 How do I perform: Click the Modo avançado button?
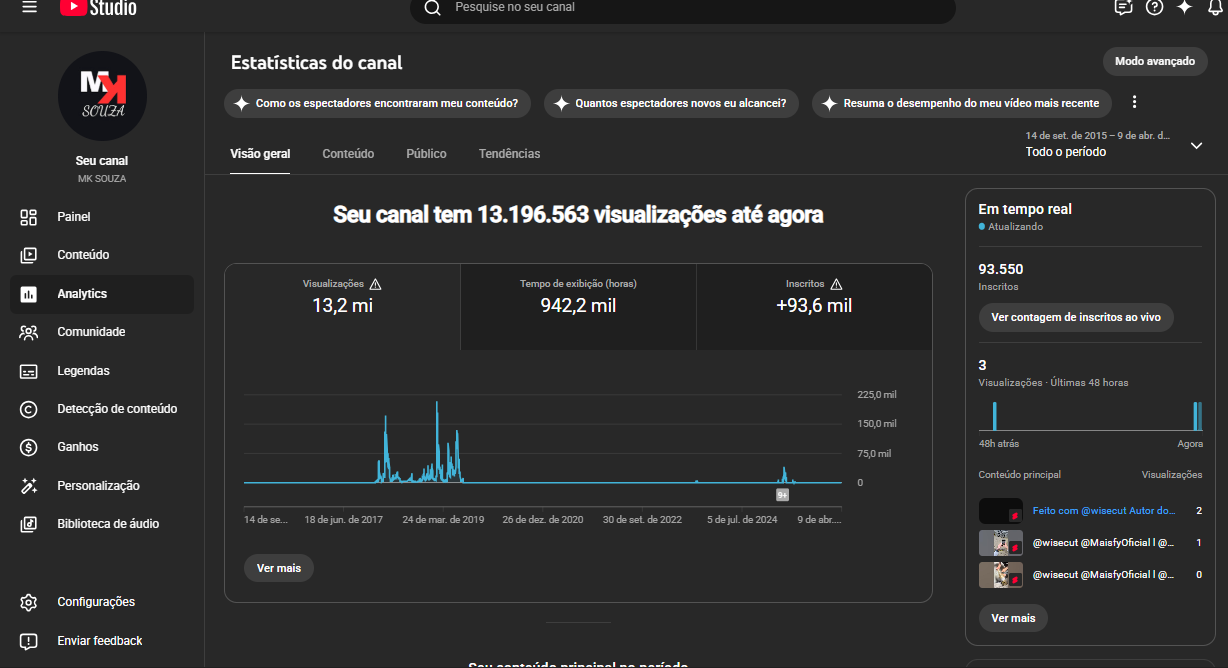(x=1154, y=61)
